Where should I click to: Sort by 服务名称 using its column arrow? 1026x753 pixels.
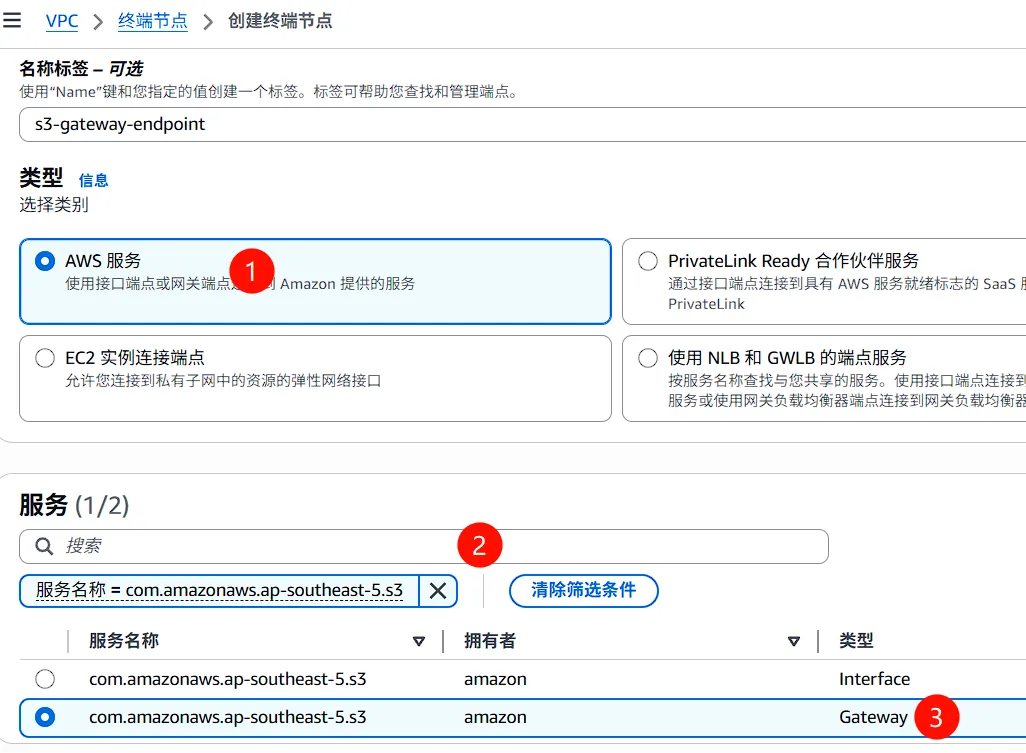[419, 641]
